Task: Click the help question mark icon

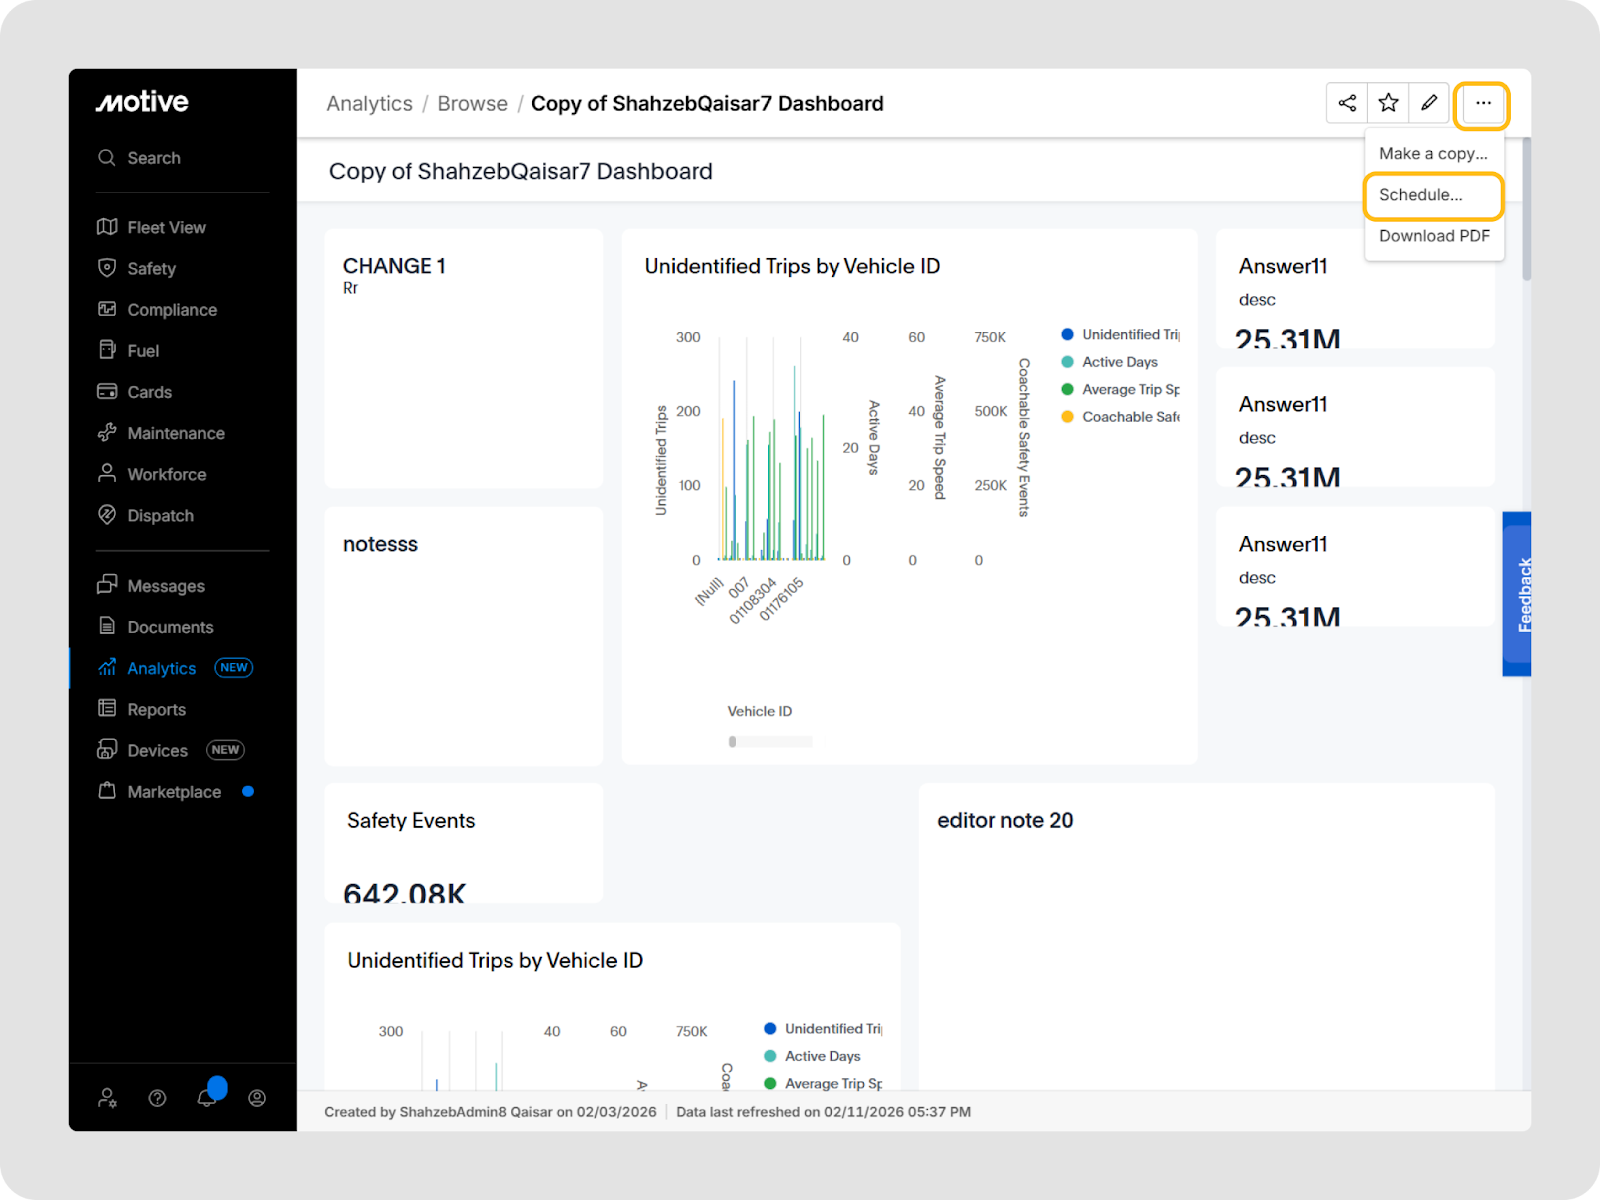Action: point(157,1098)
